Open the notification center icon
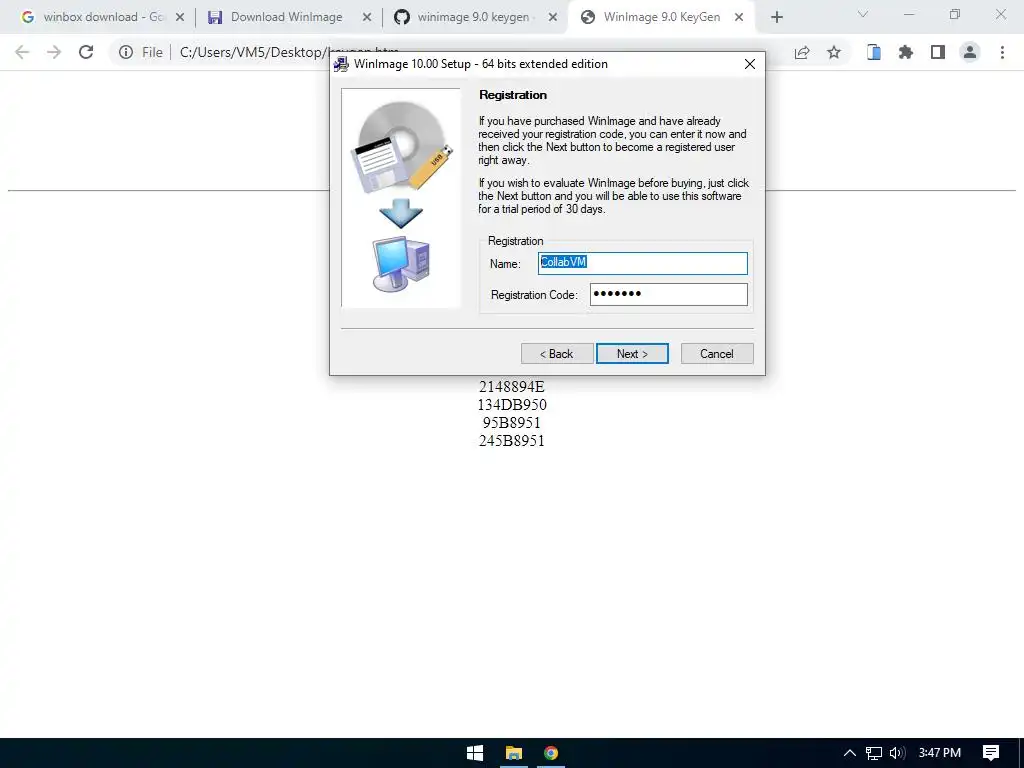Image resolution: width=1024 pixels, height=768 pixels. [991, 753]
